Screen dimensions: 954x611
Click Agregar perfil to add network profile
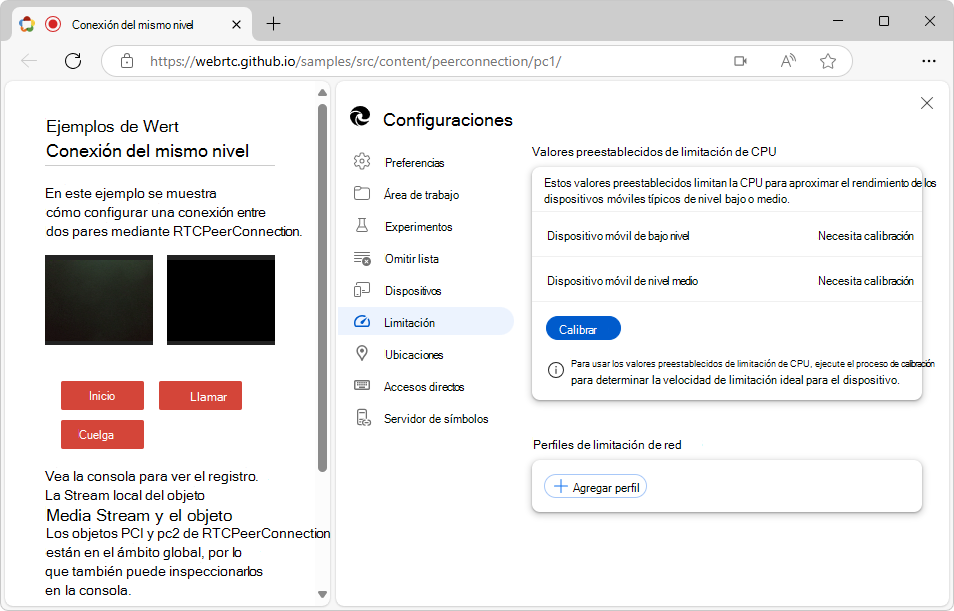tap(595, 486)
